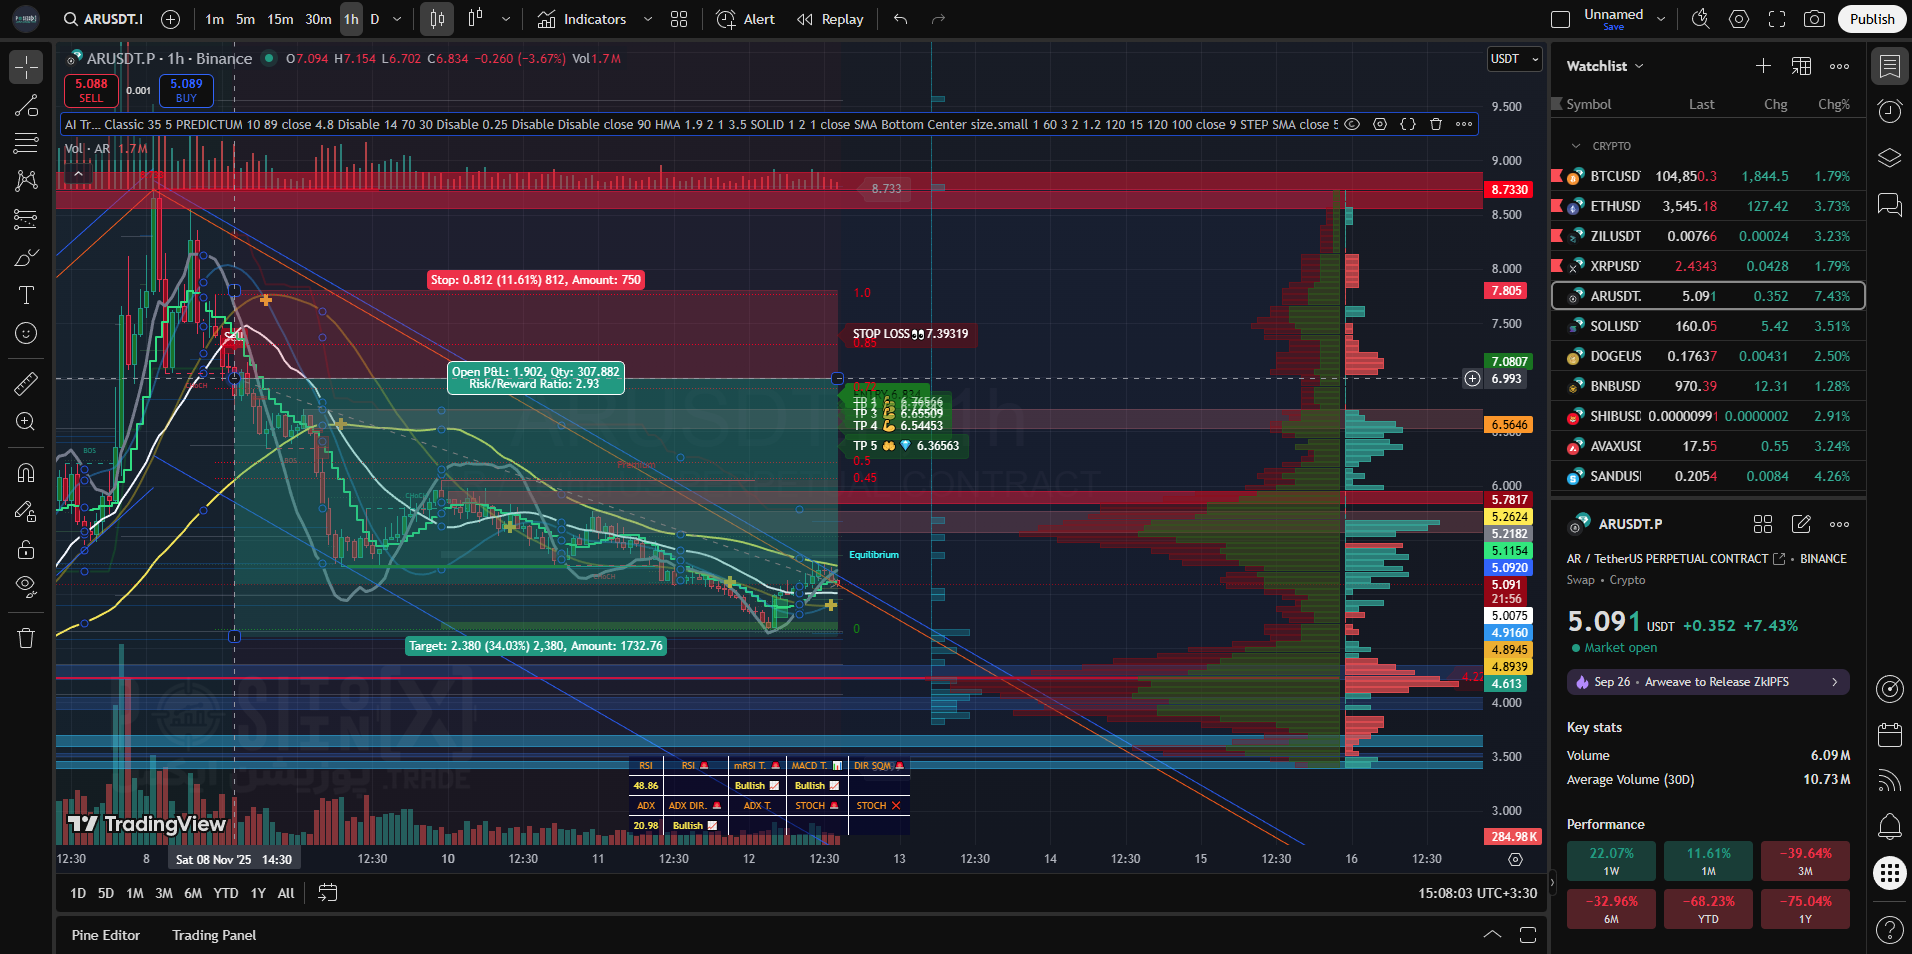Click the trash icon to remove drawings
1912x954 pixels.
click(x=26, y=638)
